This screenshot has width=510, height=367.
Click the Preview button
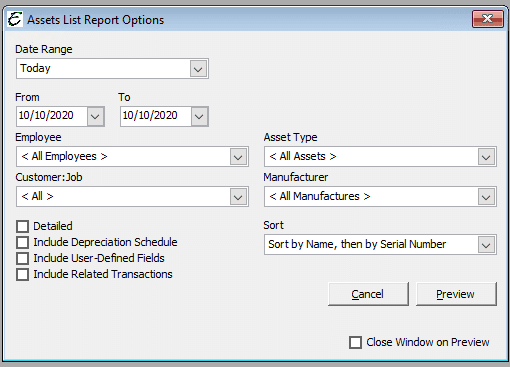456,294
